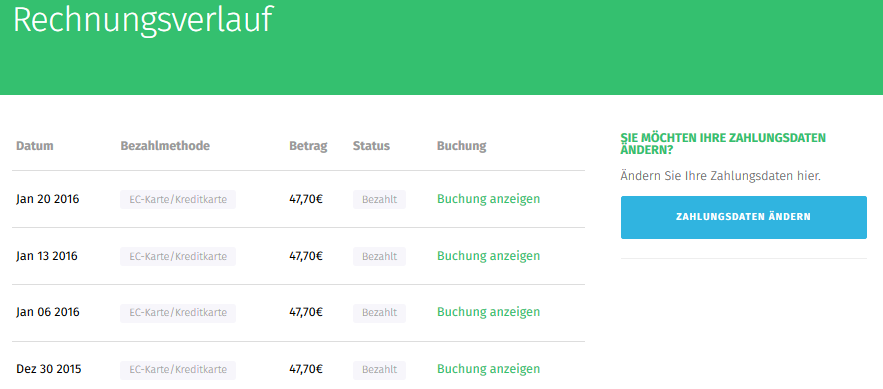
Task: Select the Bezahlt badge for Jan 06 2016
Action: pyautogui.click(x=380, y=313)
